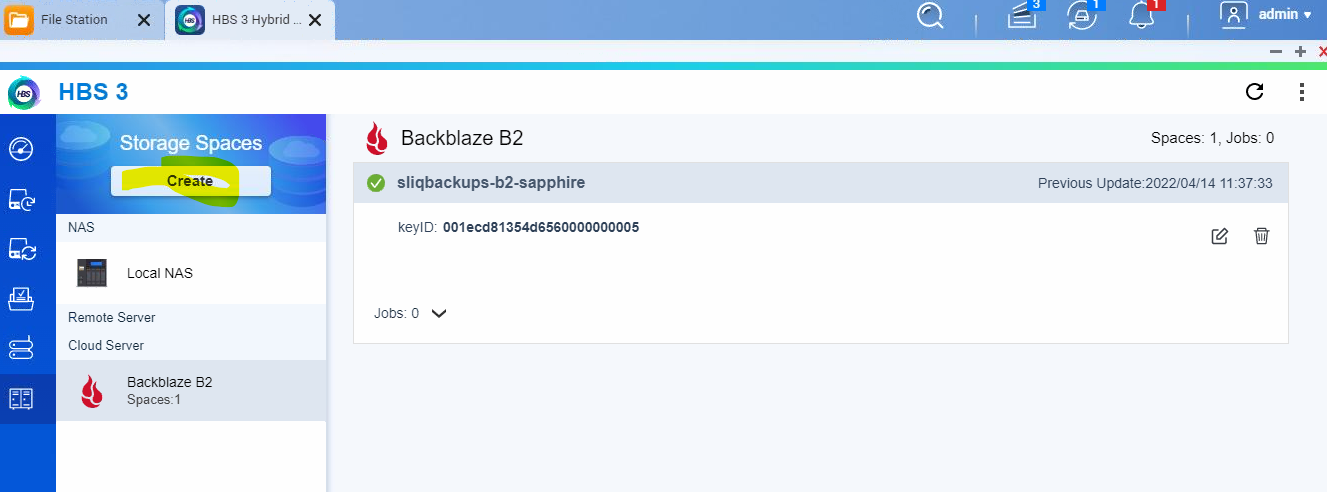The height and width of the screenshot is (492, 1327).
Task: Expand the Jobs: 0 chevron
Action: [x=438, y=313]
